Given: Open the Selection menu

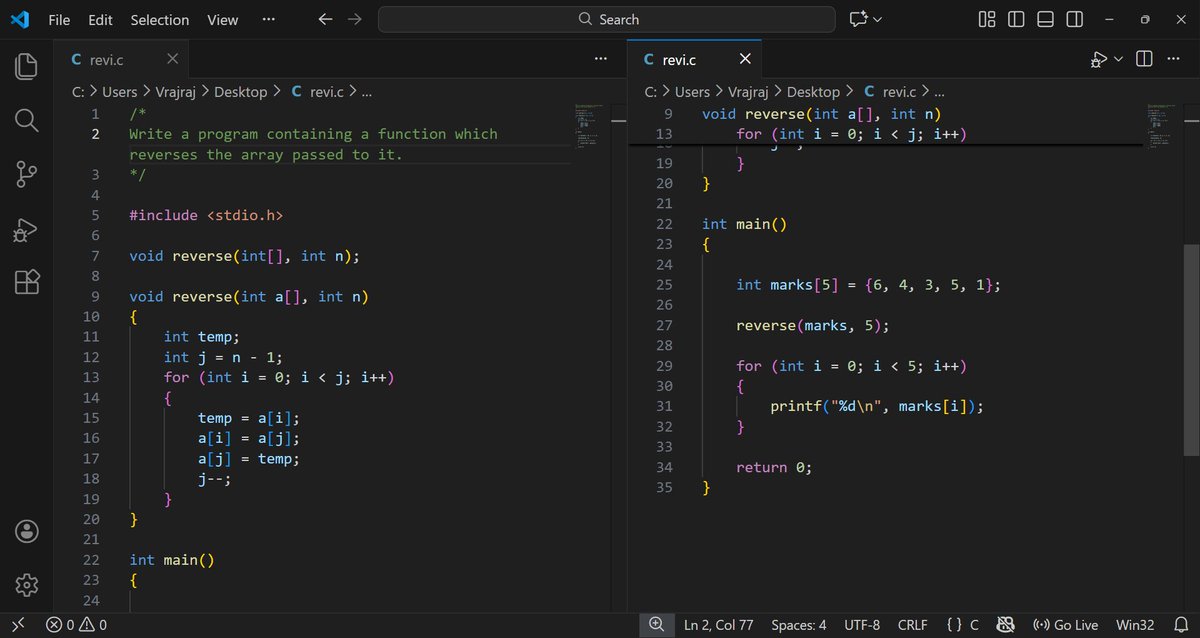Looking at the screenshot, I should click(x=160, y=19).
